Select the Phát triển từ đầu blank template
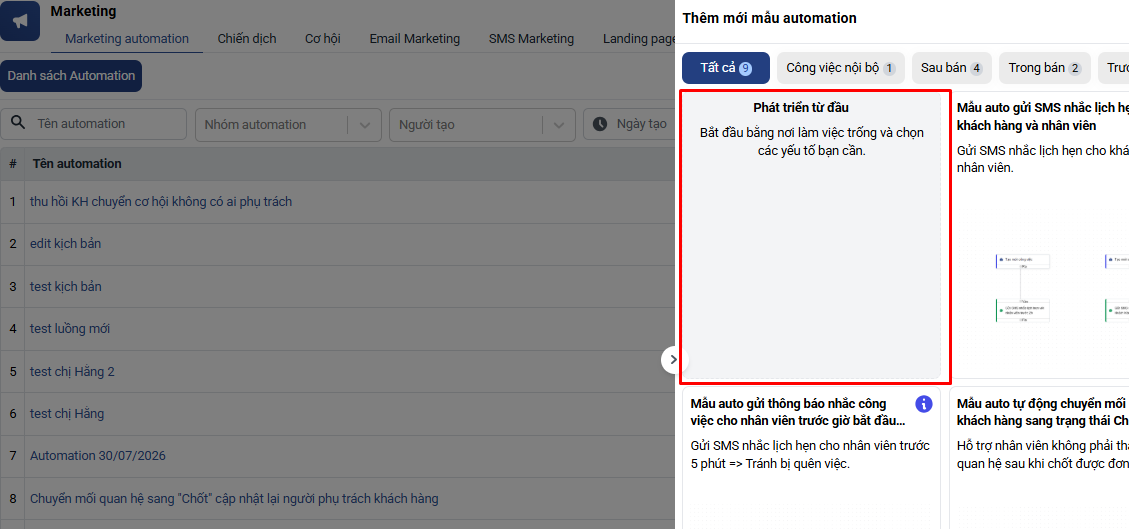The width and height of the screenshot is (1129, 529). point(811,236)
